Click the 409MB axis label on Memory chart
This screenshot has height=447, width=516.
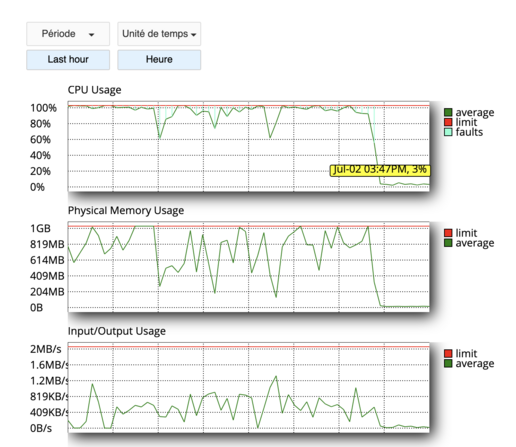[x=47, y=276]
